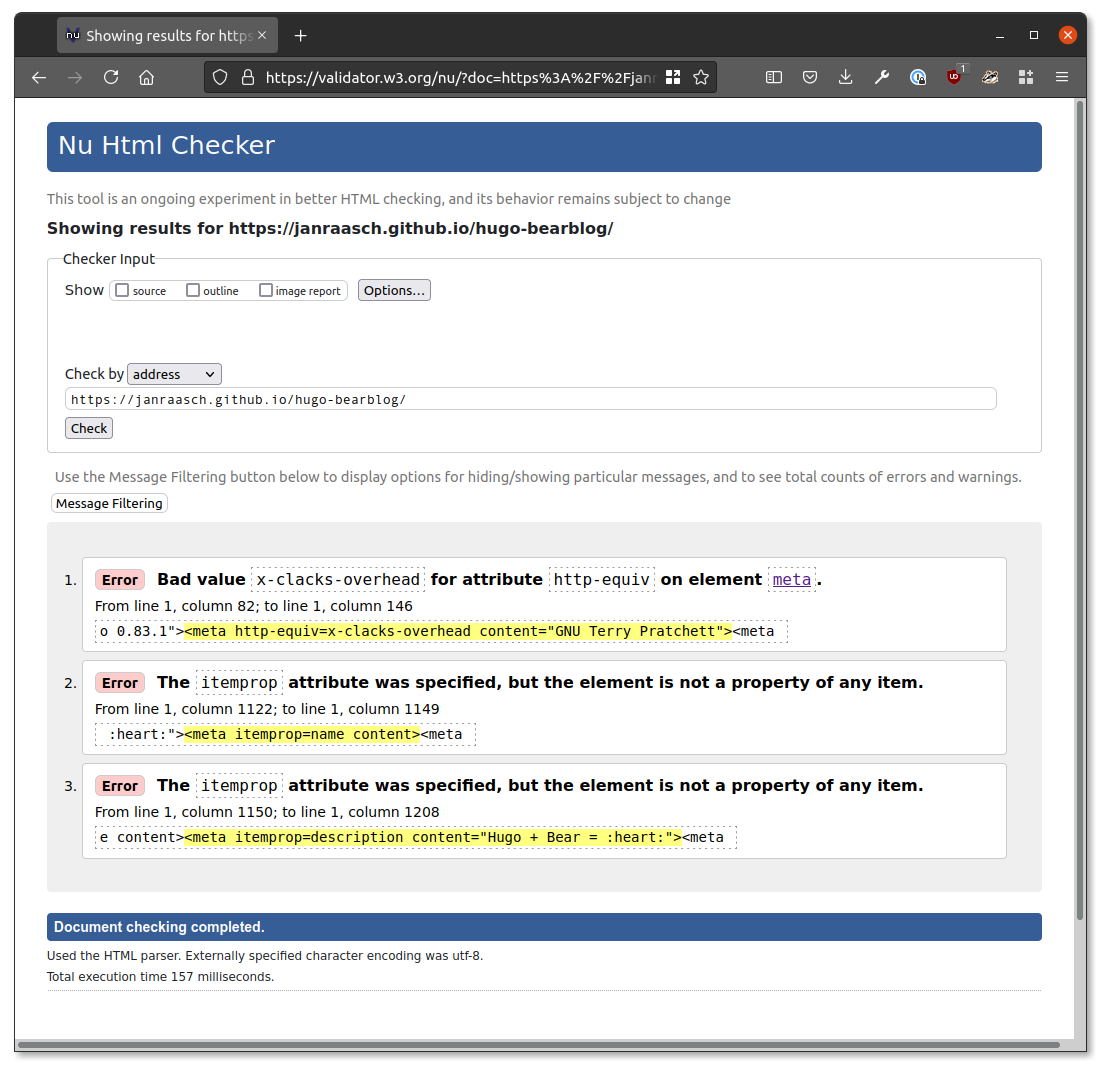Open the meta element documentation link
1105x1070 pixels.
pyautogui.click(x=791, y=579)
